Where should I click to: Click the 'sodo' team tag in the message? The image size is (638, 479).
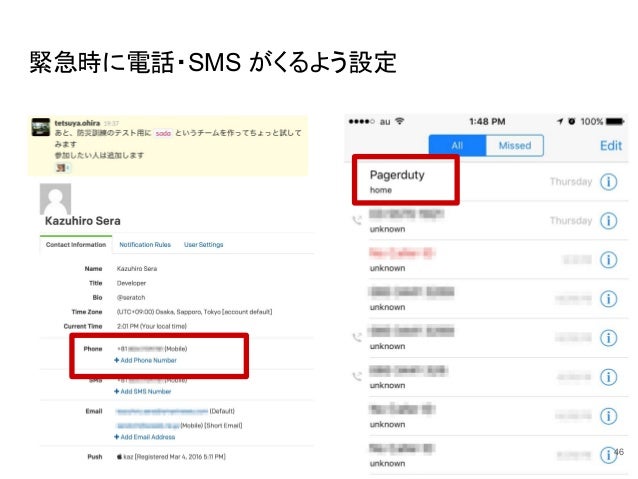tap(163, 133)
